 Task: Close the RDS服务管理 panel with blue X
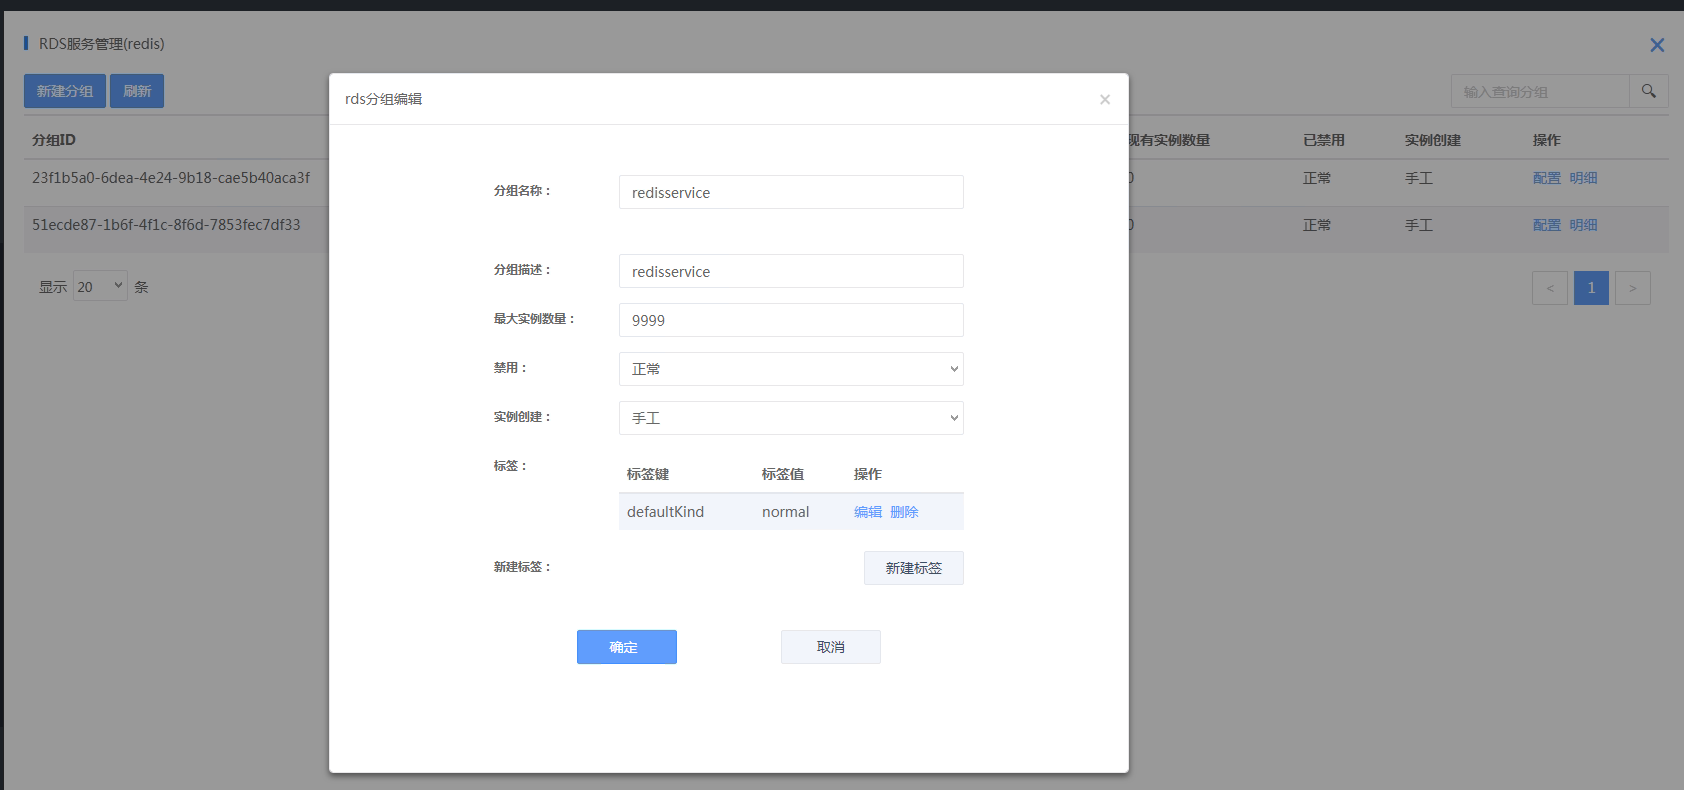pos(1657,45)
